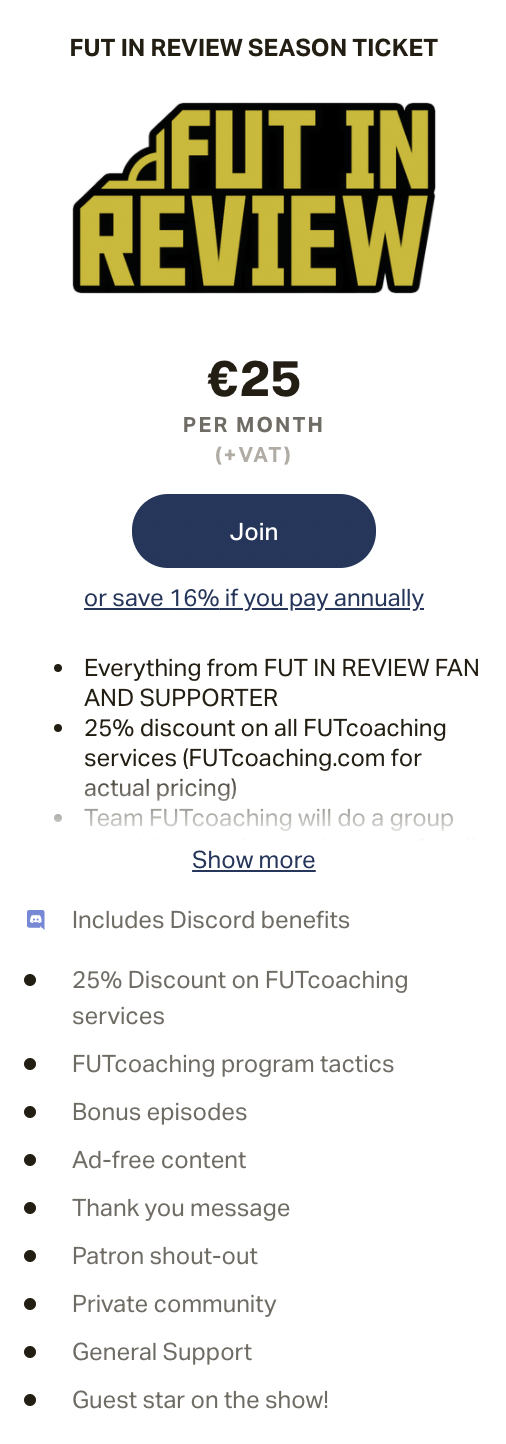
Task: Click the PER MONTH label
Action: pos(254,425)
